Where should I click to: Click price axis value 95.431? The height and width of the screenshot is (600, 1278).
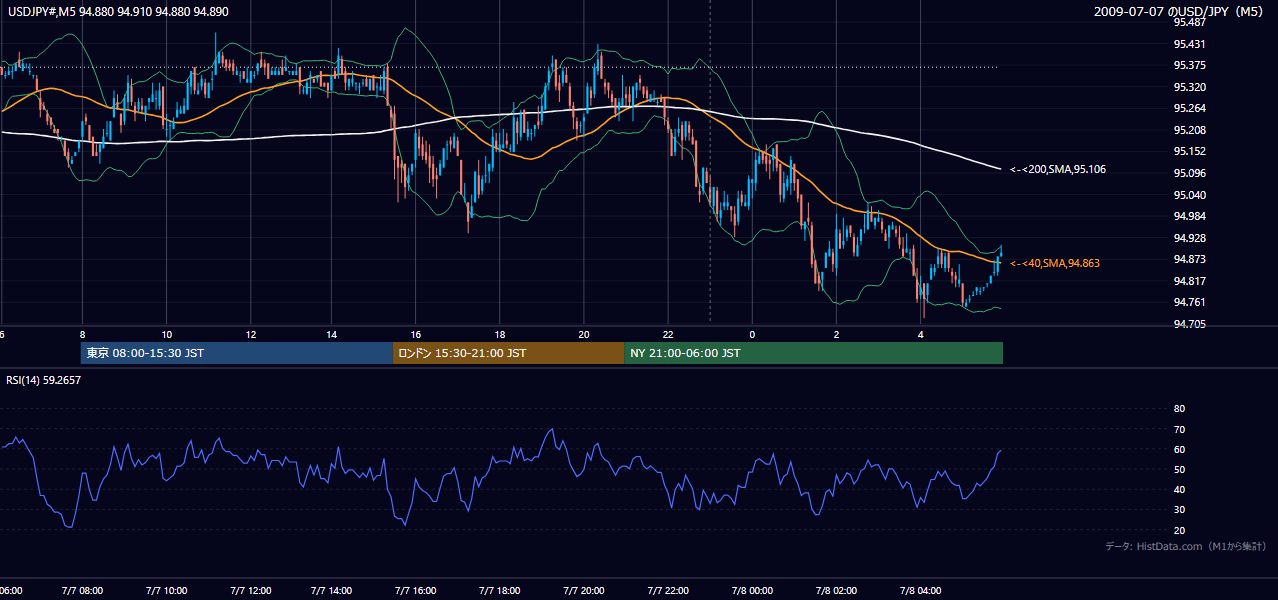click(1191, 44)
